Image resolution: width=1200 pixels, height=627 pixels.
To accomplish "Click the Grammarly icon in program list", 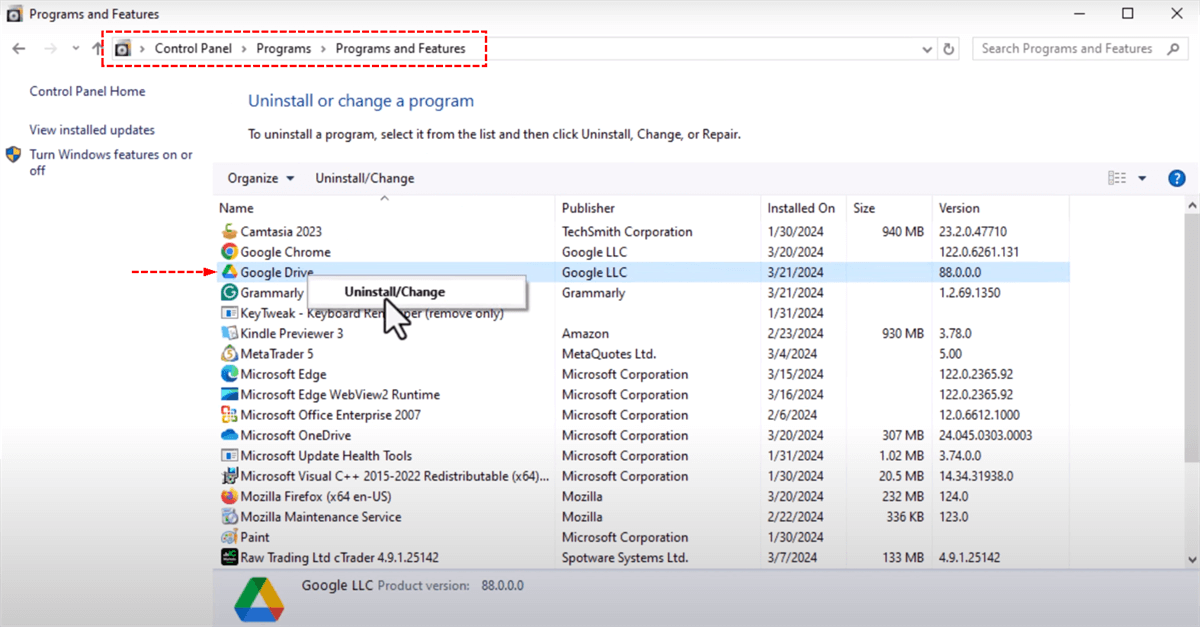I will [x=229, y=293].
